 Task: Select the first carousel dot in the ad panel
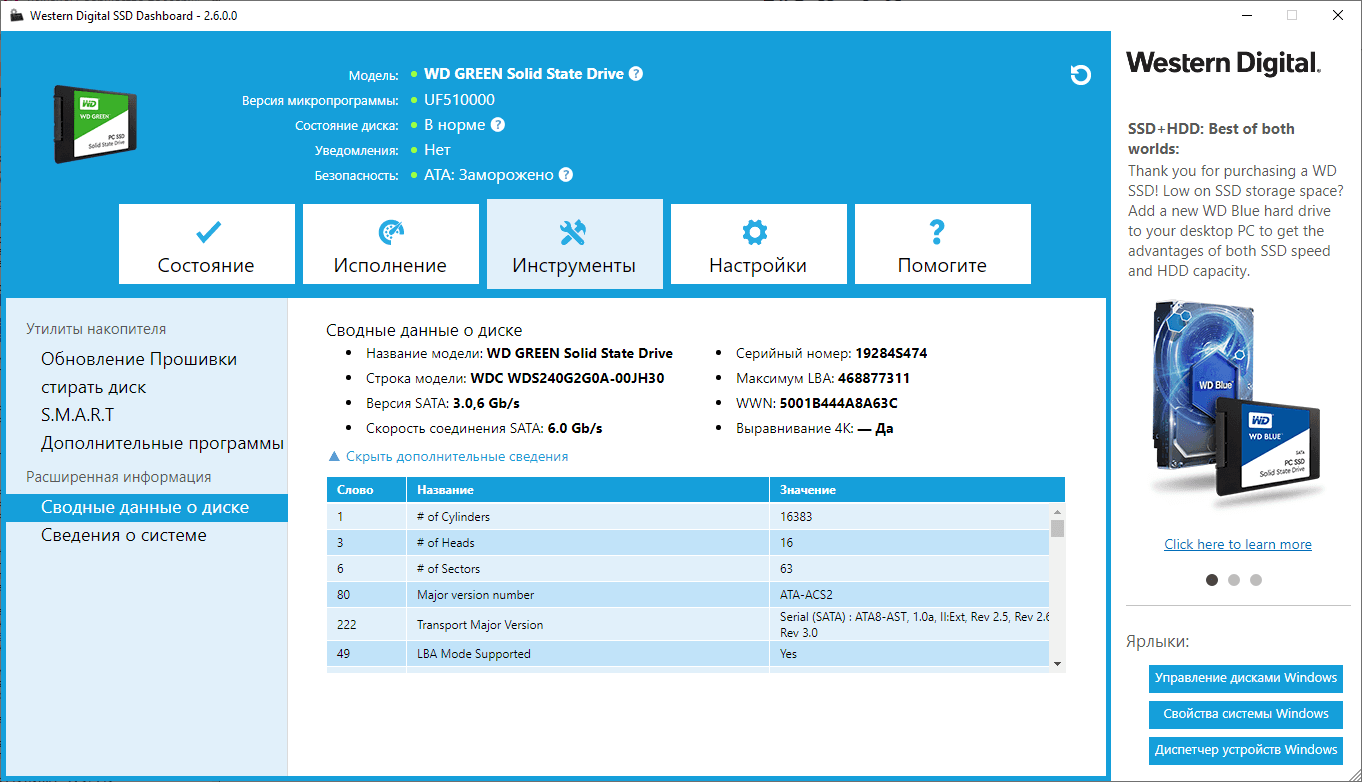(1212, 580)
